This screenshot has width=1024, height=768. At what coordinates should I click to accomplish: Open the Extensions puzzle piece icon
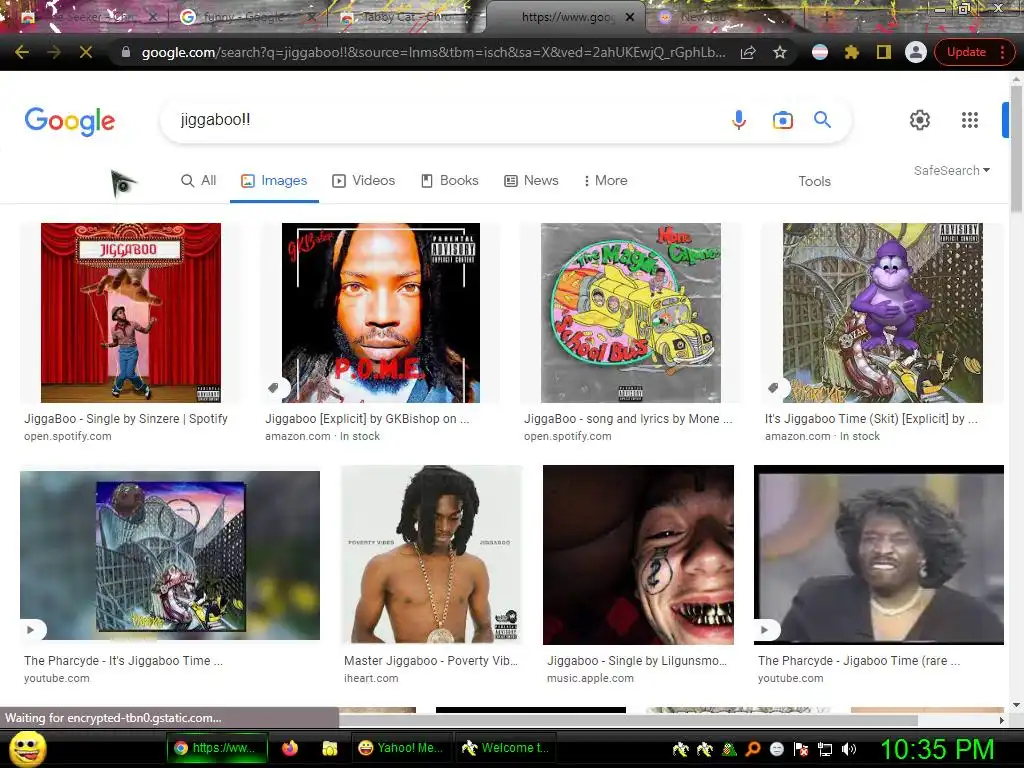coord(852,52)
